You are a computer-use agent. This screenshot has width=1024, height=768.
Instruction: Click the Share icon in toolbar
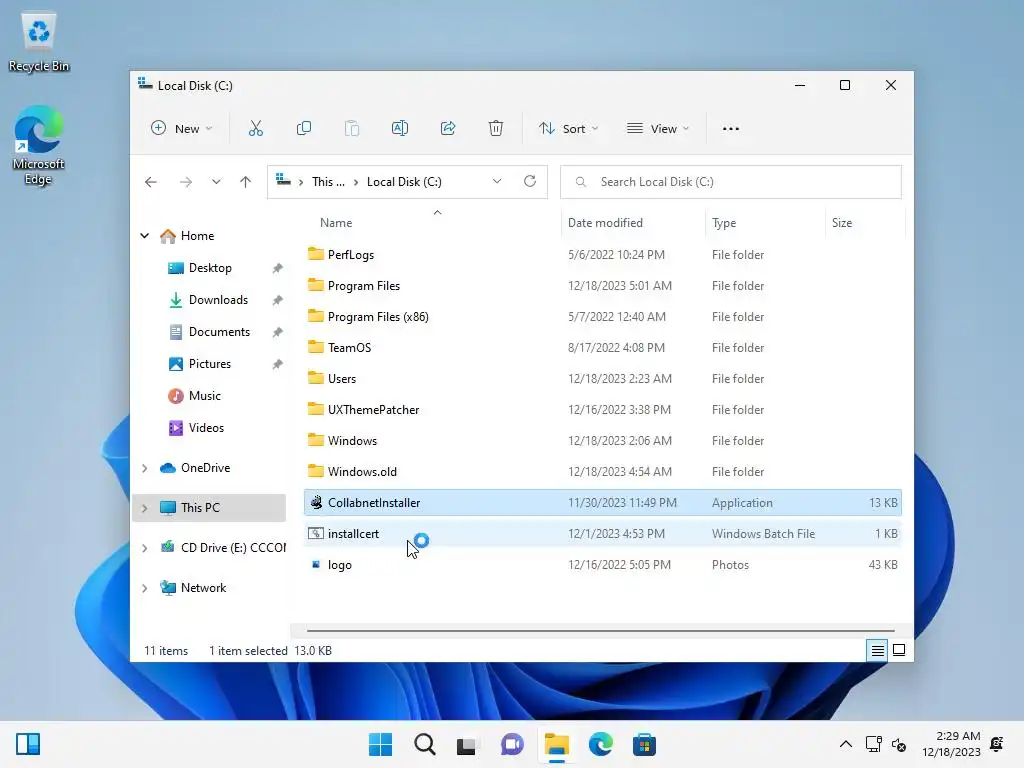click(448, 129)
